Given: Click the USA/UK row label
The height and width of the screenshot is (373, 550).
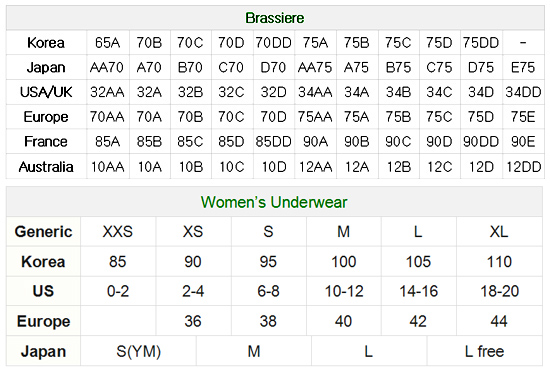Looking at the screenshot, I should [x=46, y=92].
